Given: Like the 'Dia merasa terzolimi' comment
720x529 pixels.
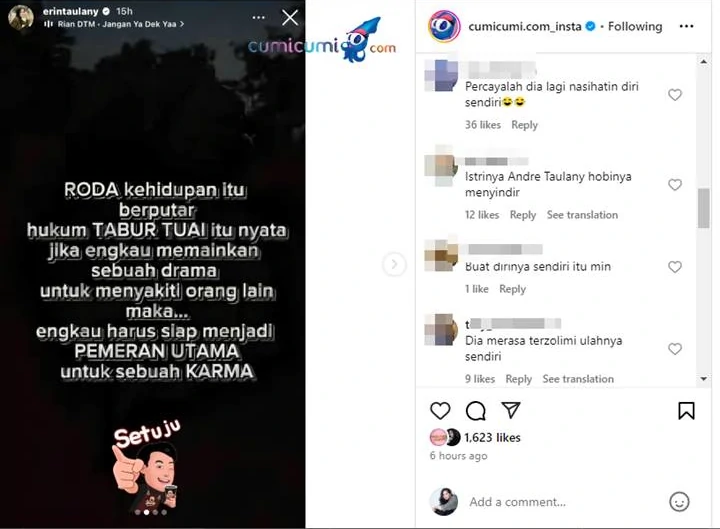Looking at the screenshot, I should tap(675, 349).
